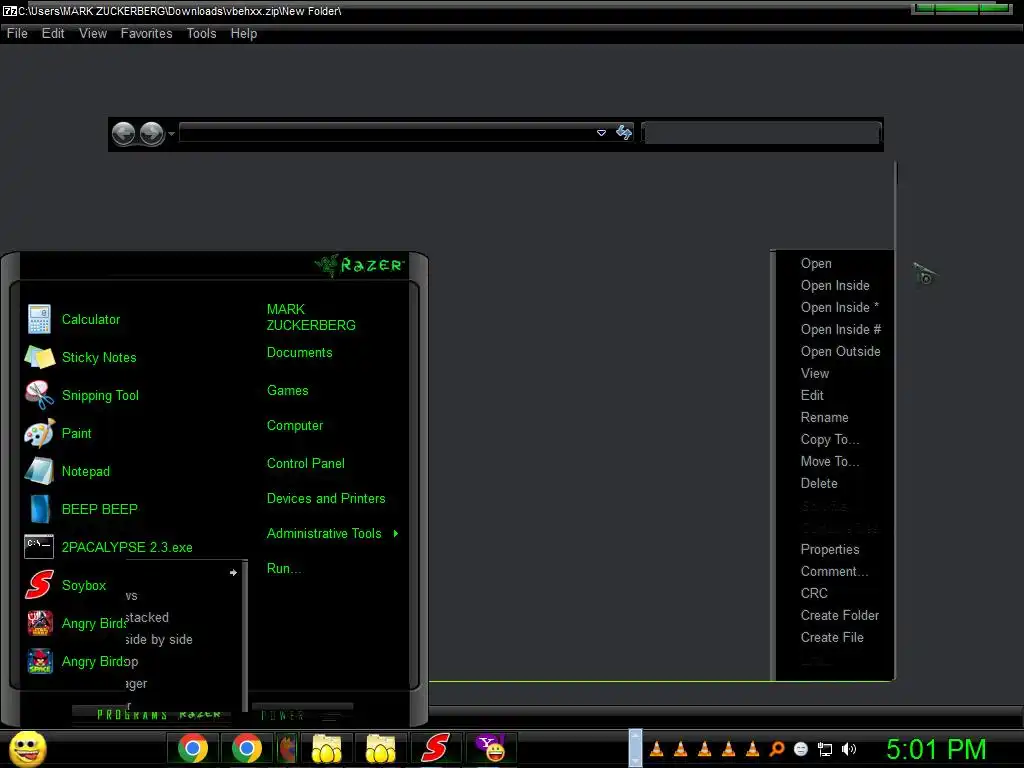1024x768 pixels.
Task: Open Properties from the context menu
Action: pos(830,549)
